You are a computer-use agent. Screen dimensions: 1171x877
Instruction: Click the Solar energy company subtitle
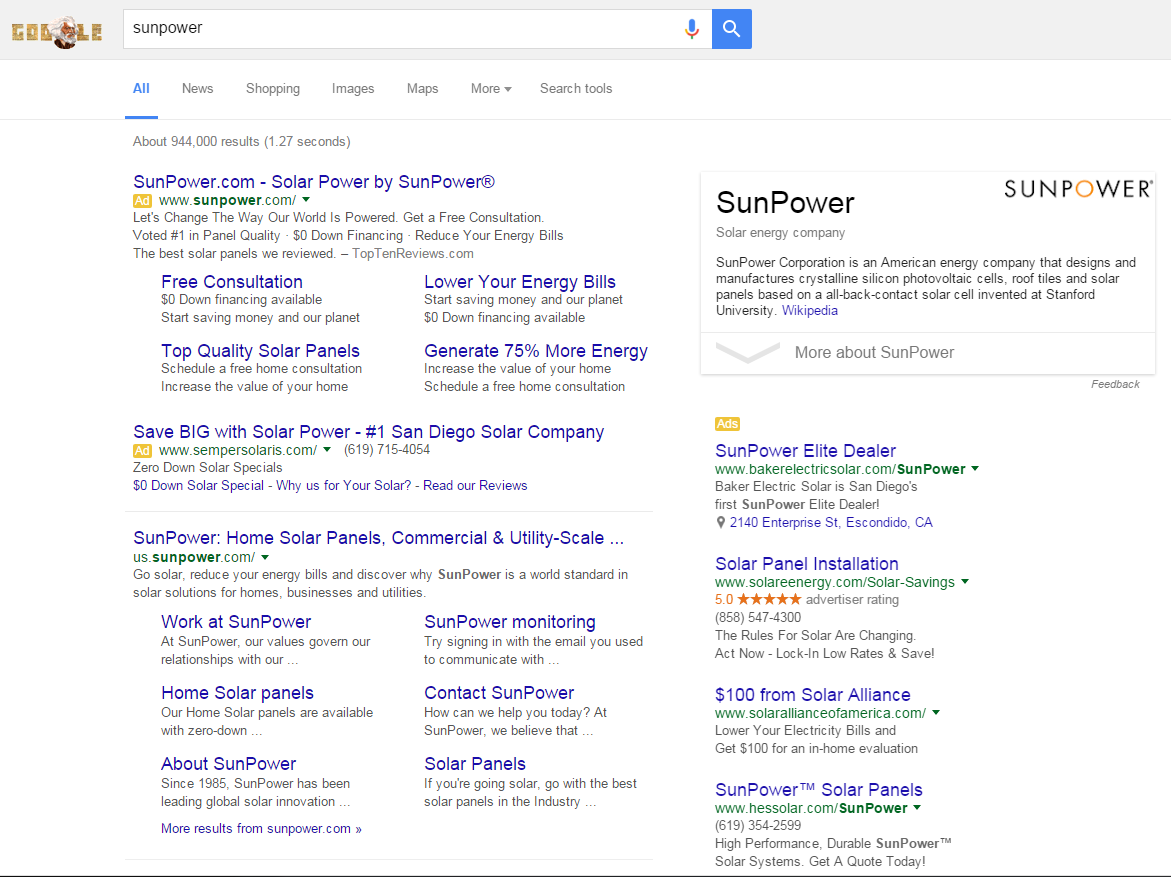coord(780,232)
